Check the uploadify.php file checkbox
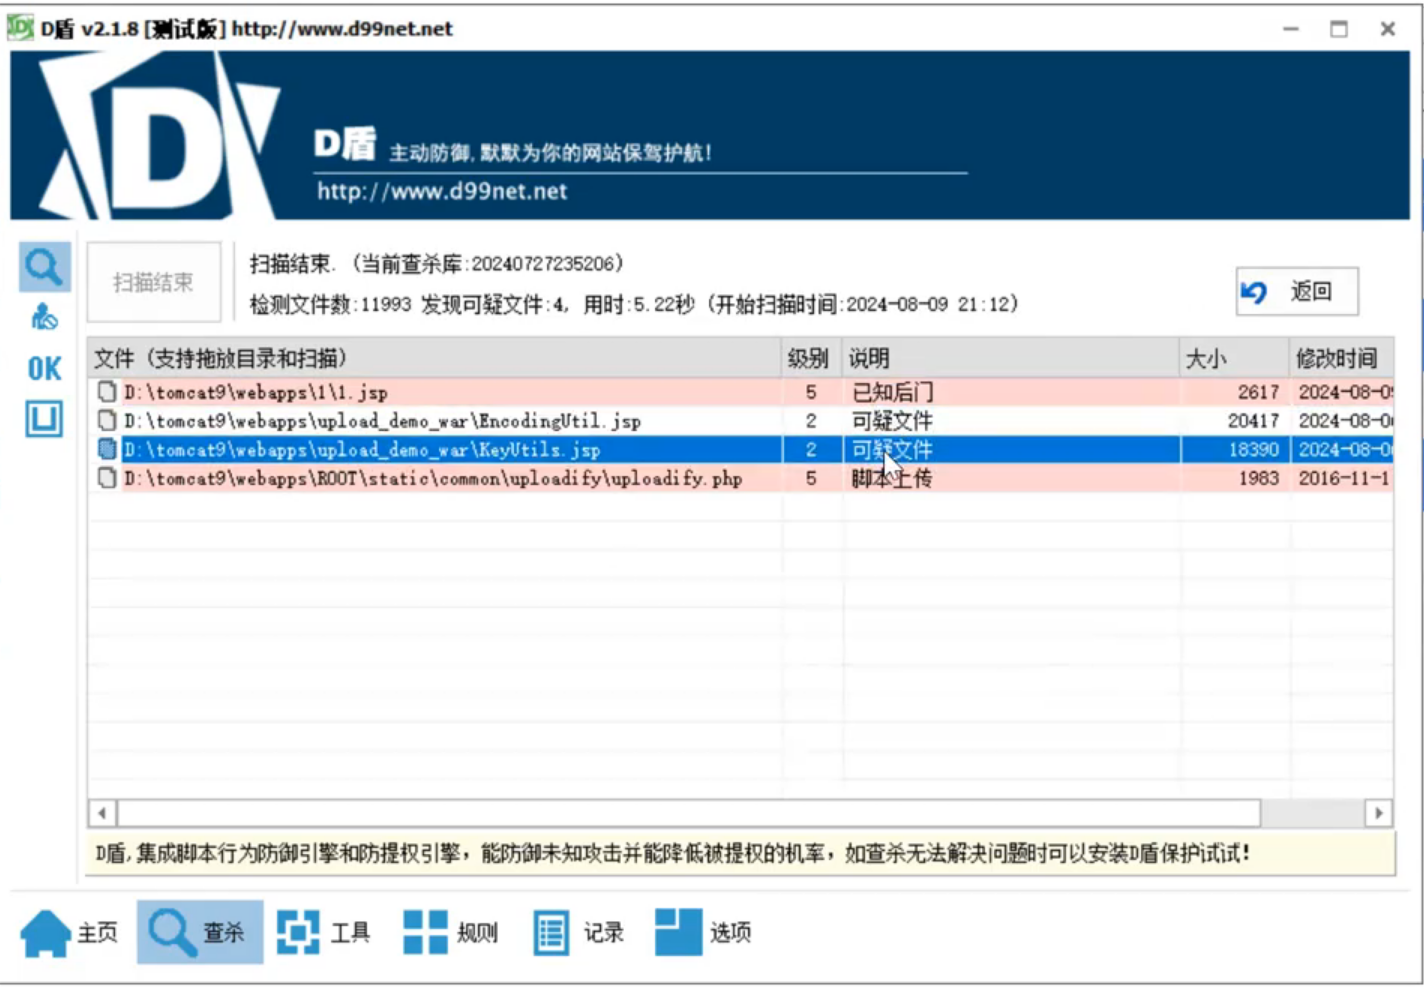The image size is (1424, 988). [107, 479]
